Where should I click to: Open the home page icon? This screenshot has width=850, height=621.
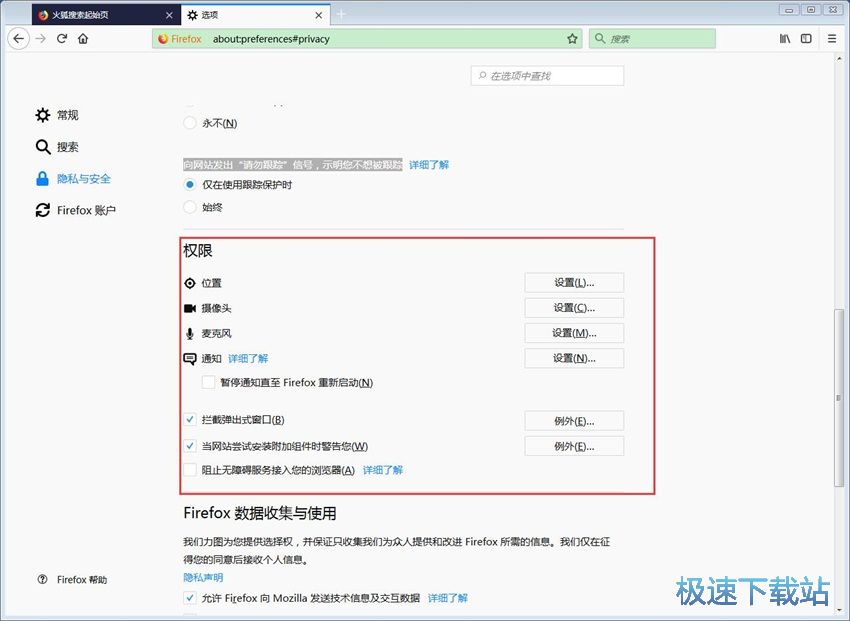click(x=83, y=38)
